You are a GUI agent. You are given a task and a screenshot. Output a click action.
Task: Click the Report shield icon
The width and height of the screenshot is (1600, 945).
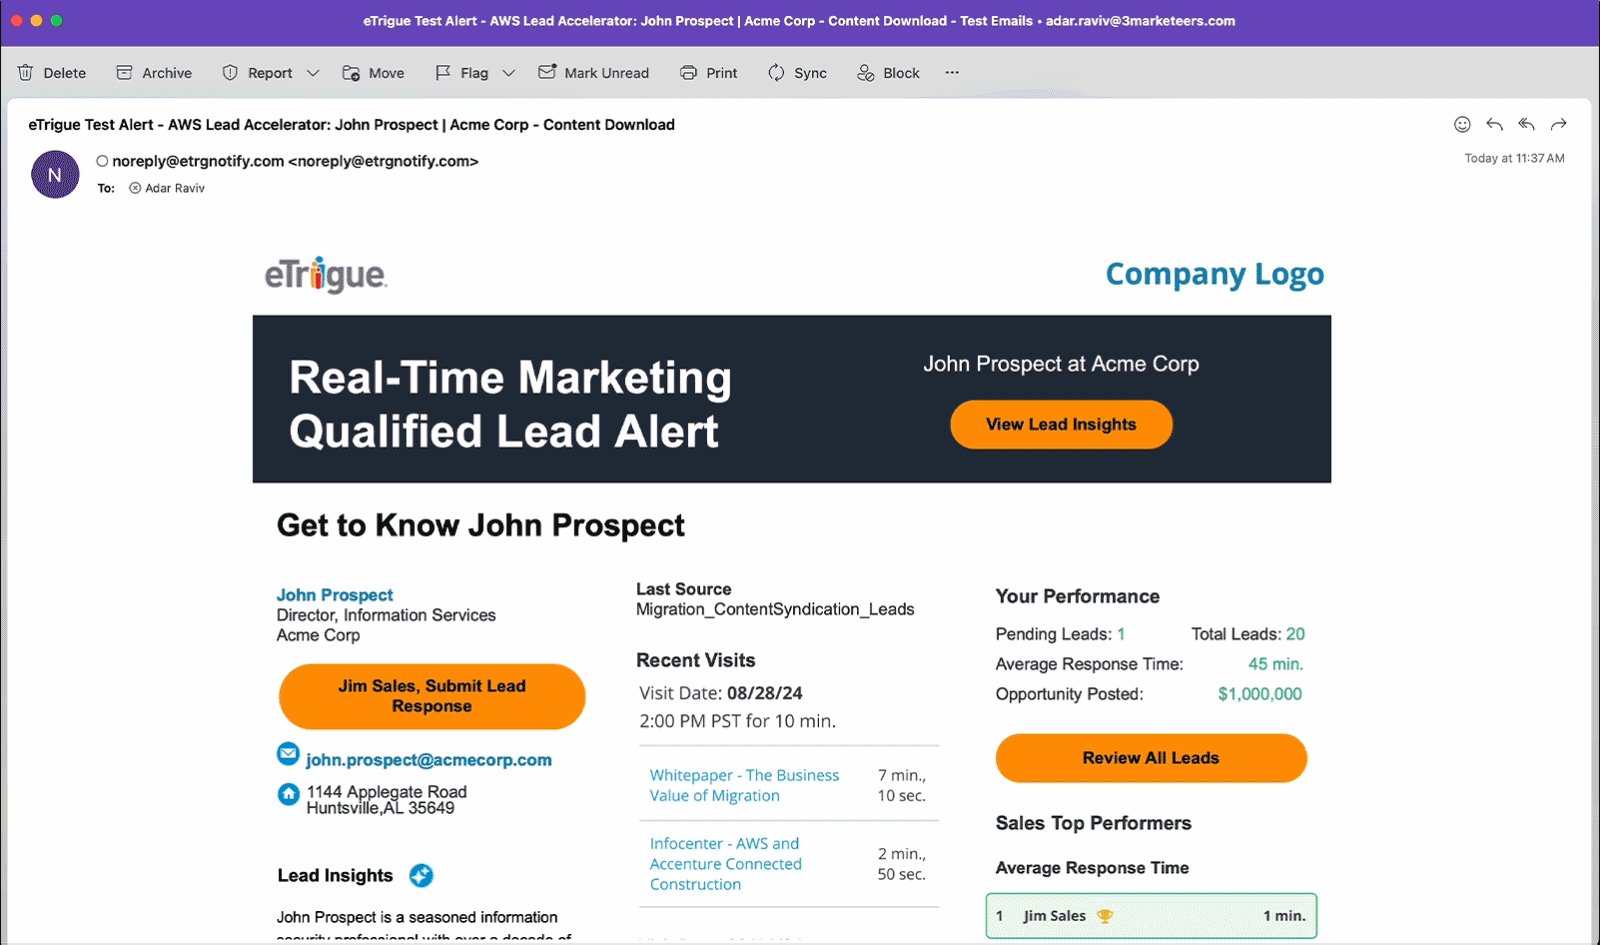click(x=230, y=73)
